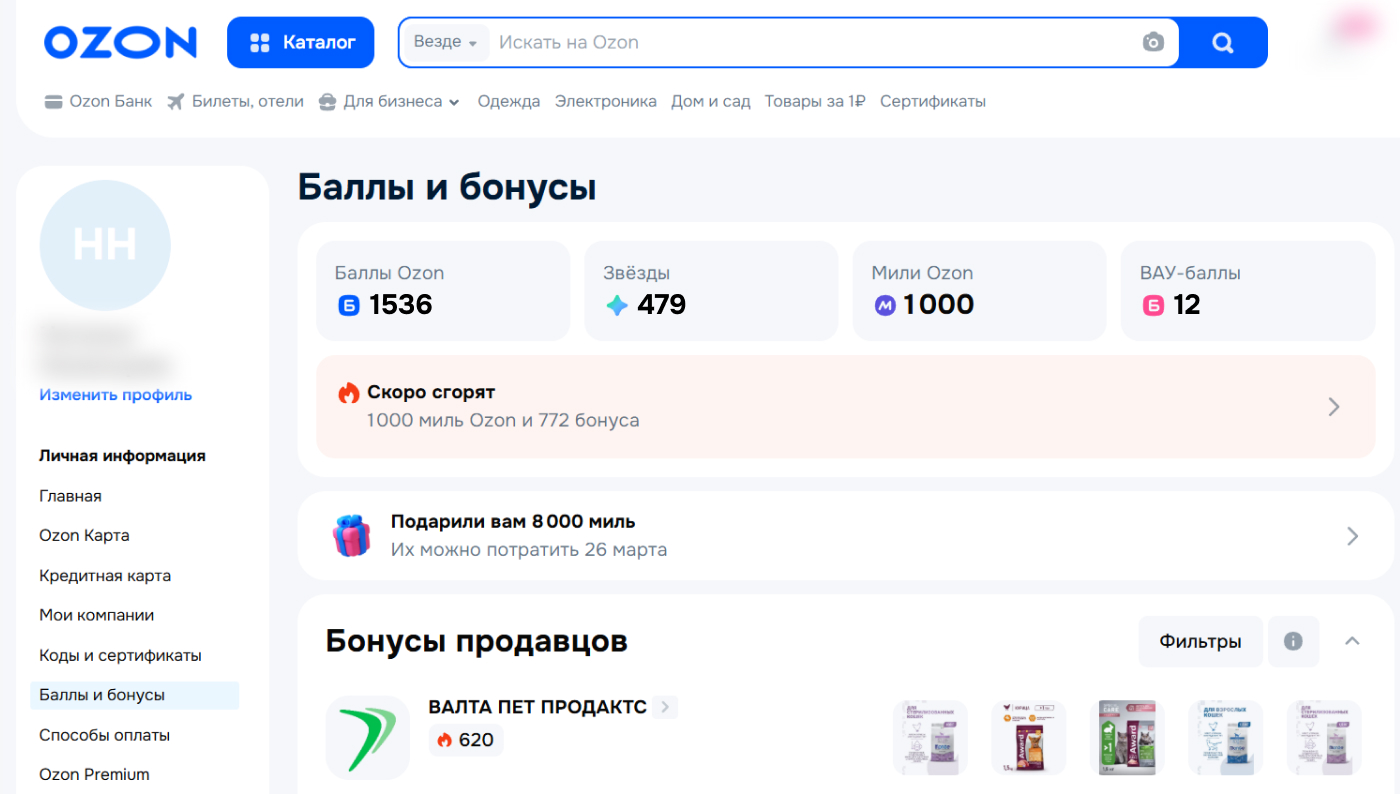Open fifth Валта product thumbnail

(1324, 738)
